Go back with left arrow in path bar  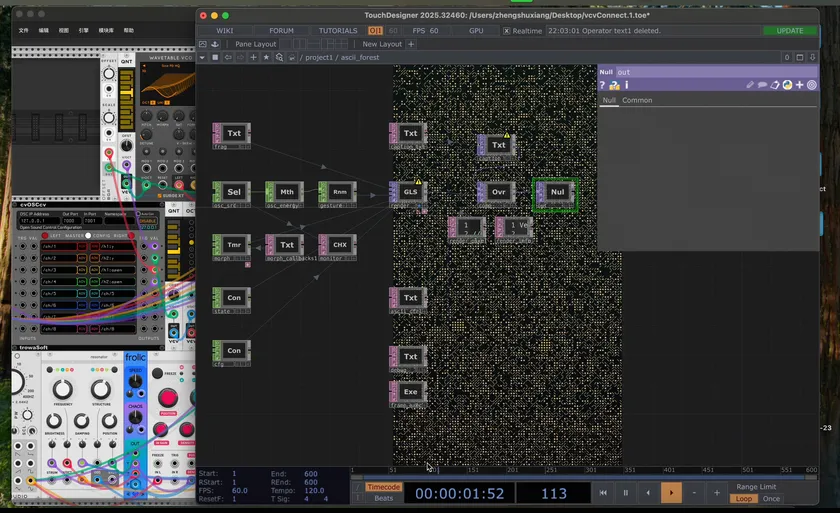[228, 57]
